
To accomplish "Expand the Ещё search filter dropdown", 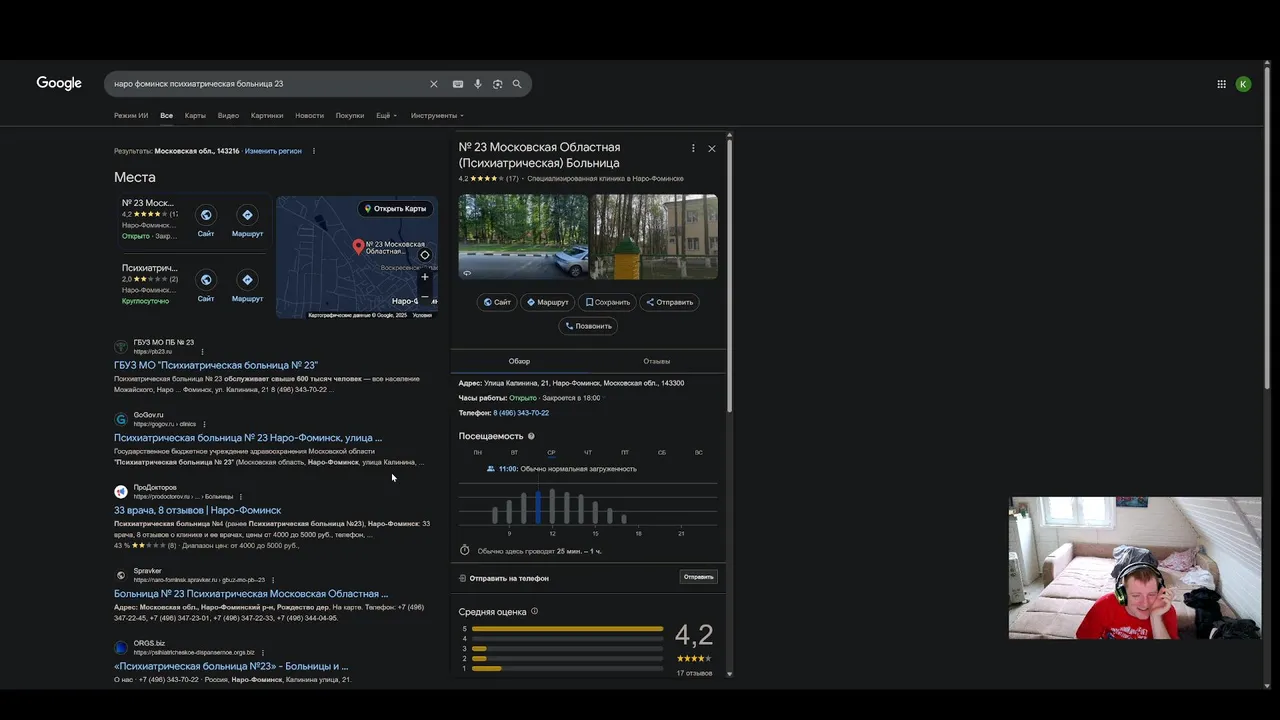I will click(386, 116).
